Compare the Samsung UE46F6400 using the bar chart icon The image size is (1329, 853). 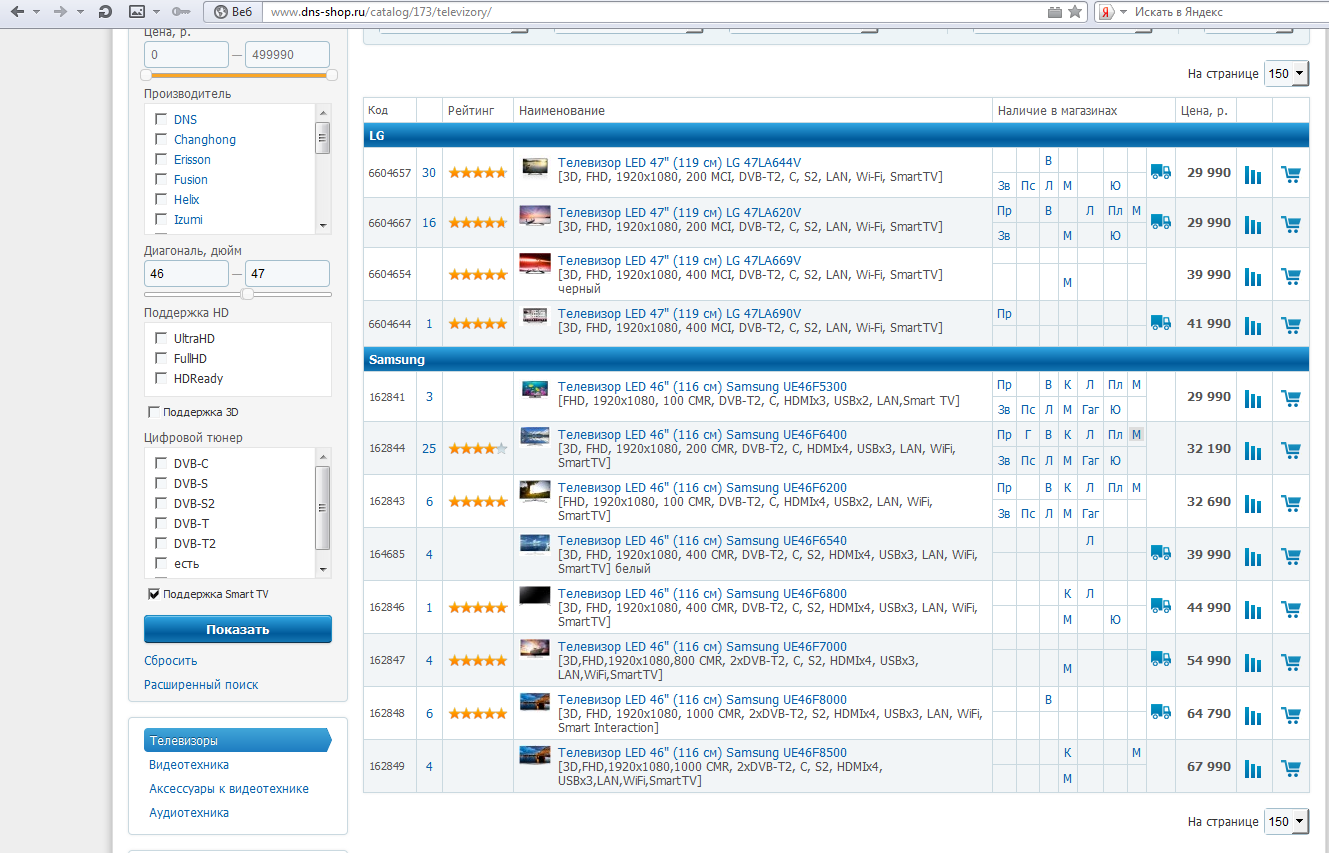point(1253,450)
